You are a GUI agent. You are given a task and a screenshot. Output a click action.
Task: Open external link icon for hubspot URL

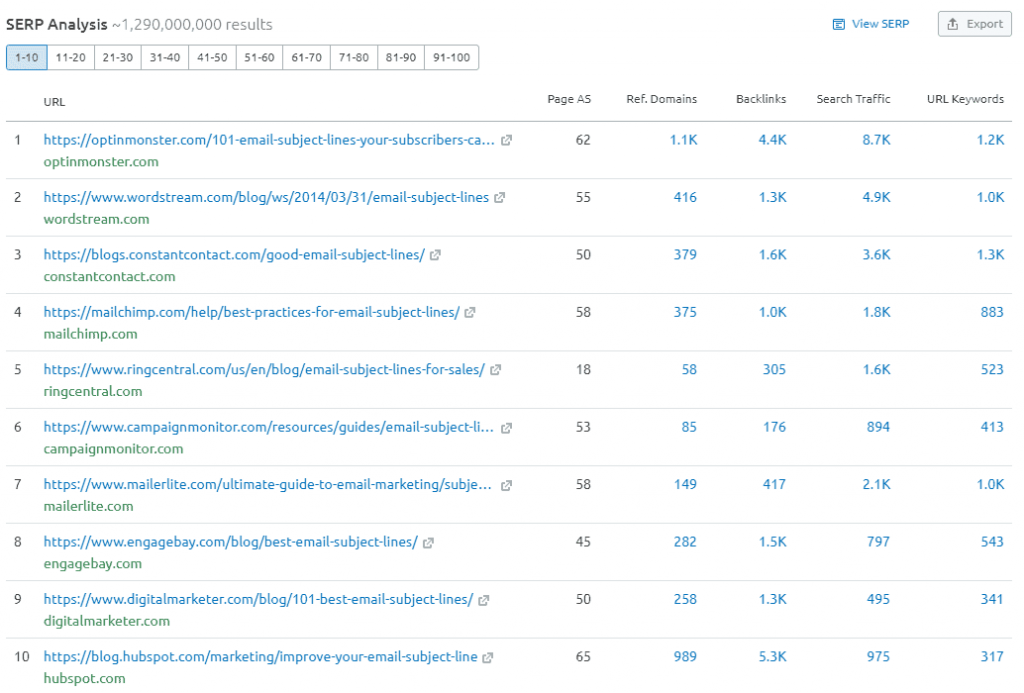(x=488, y=658)
